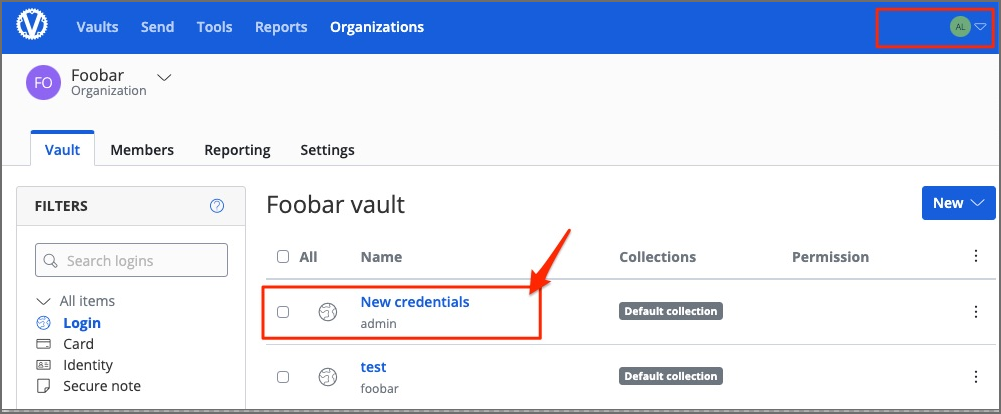Screen dimensions: 1001x414
Task: Check the All items select checkbox
Action: (x=283, y=257)
